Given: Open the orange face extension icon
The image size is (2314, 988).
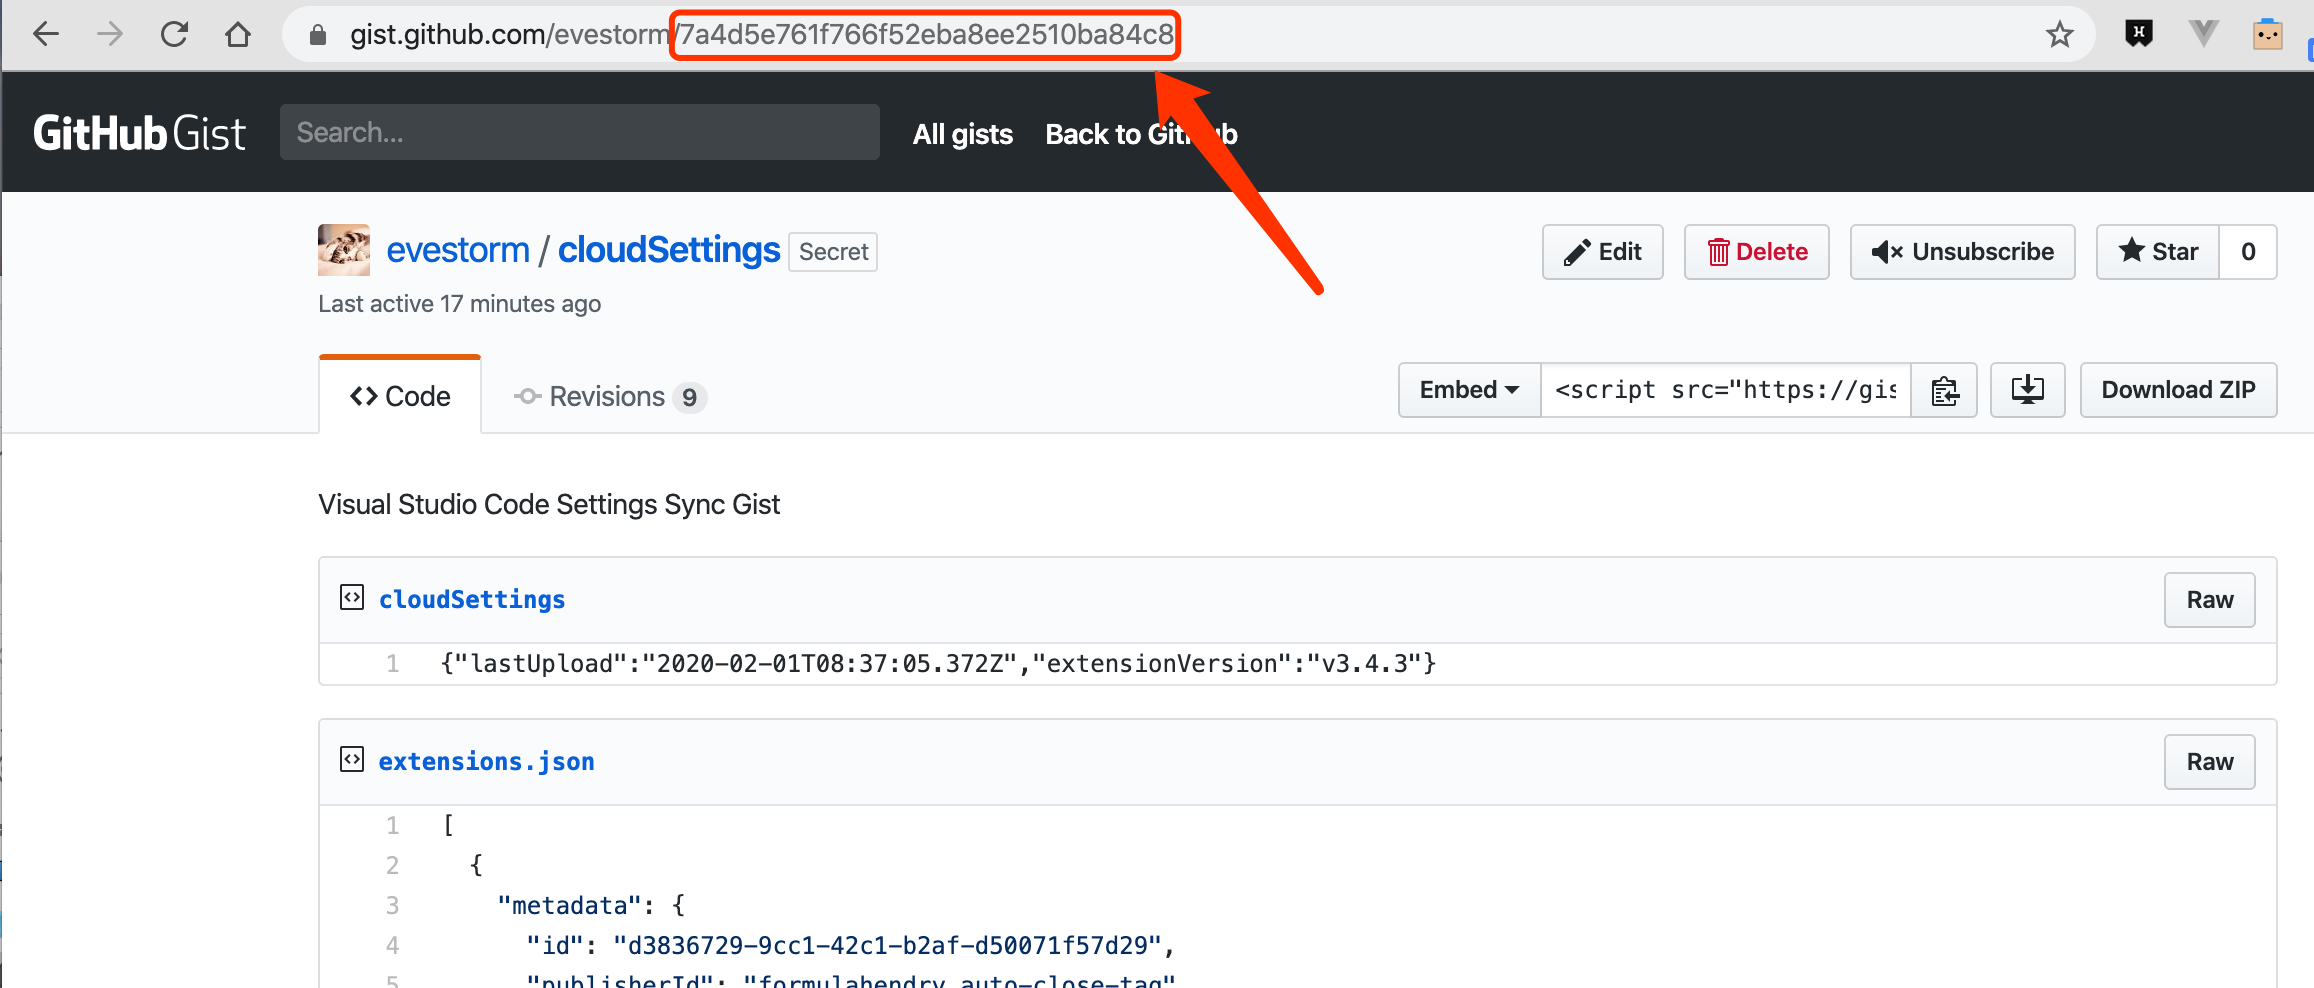Looking at the screenshot, I should (x=2267, y=34).
